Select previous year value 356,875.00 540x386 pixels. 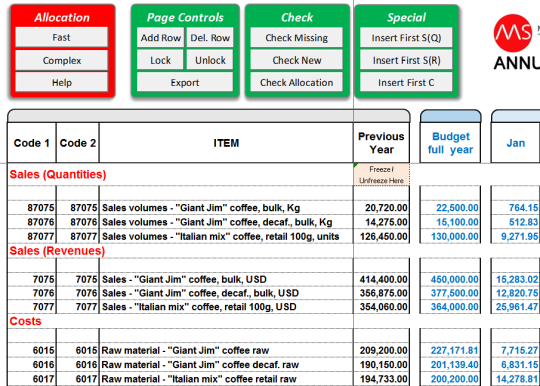(381, 293)
